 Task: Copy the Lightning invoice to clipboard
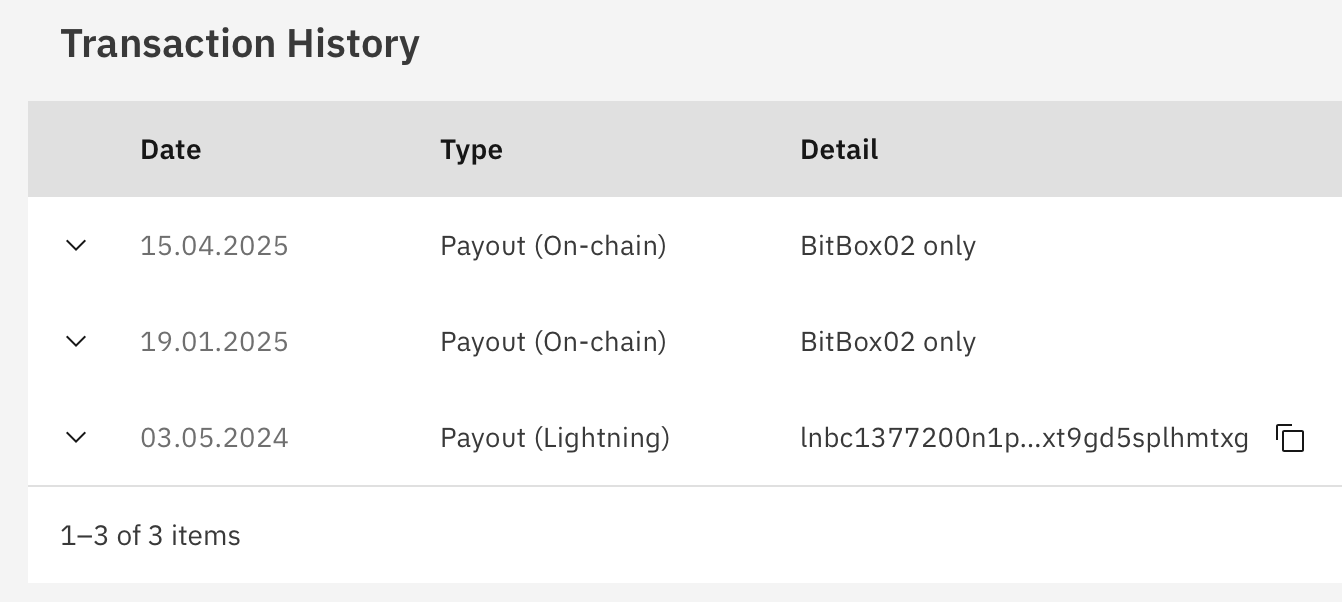point(1290,438)
